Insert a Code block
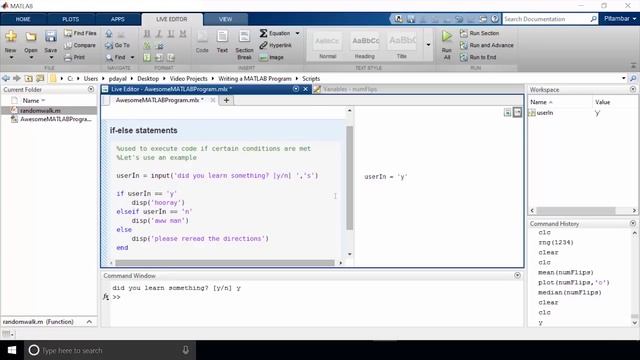This screenshot has width=640, height=360. tap(202, 42)
